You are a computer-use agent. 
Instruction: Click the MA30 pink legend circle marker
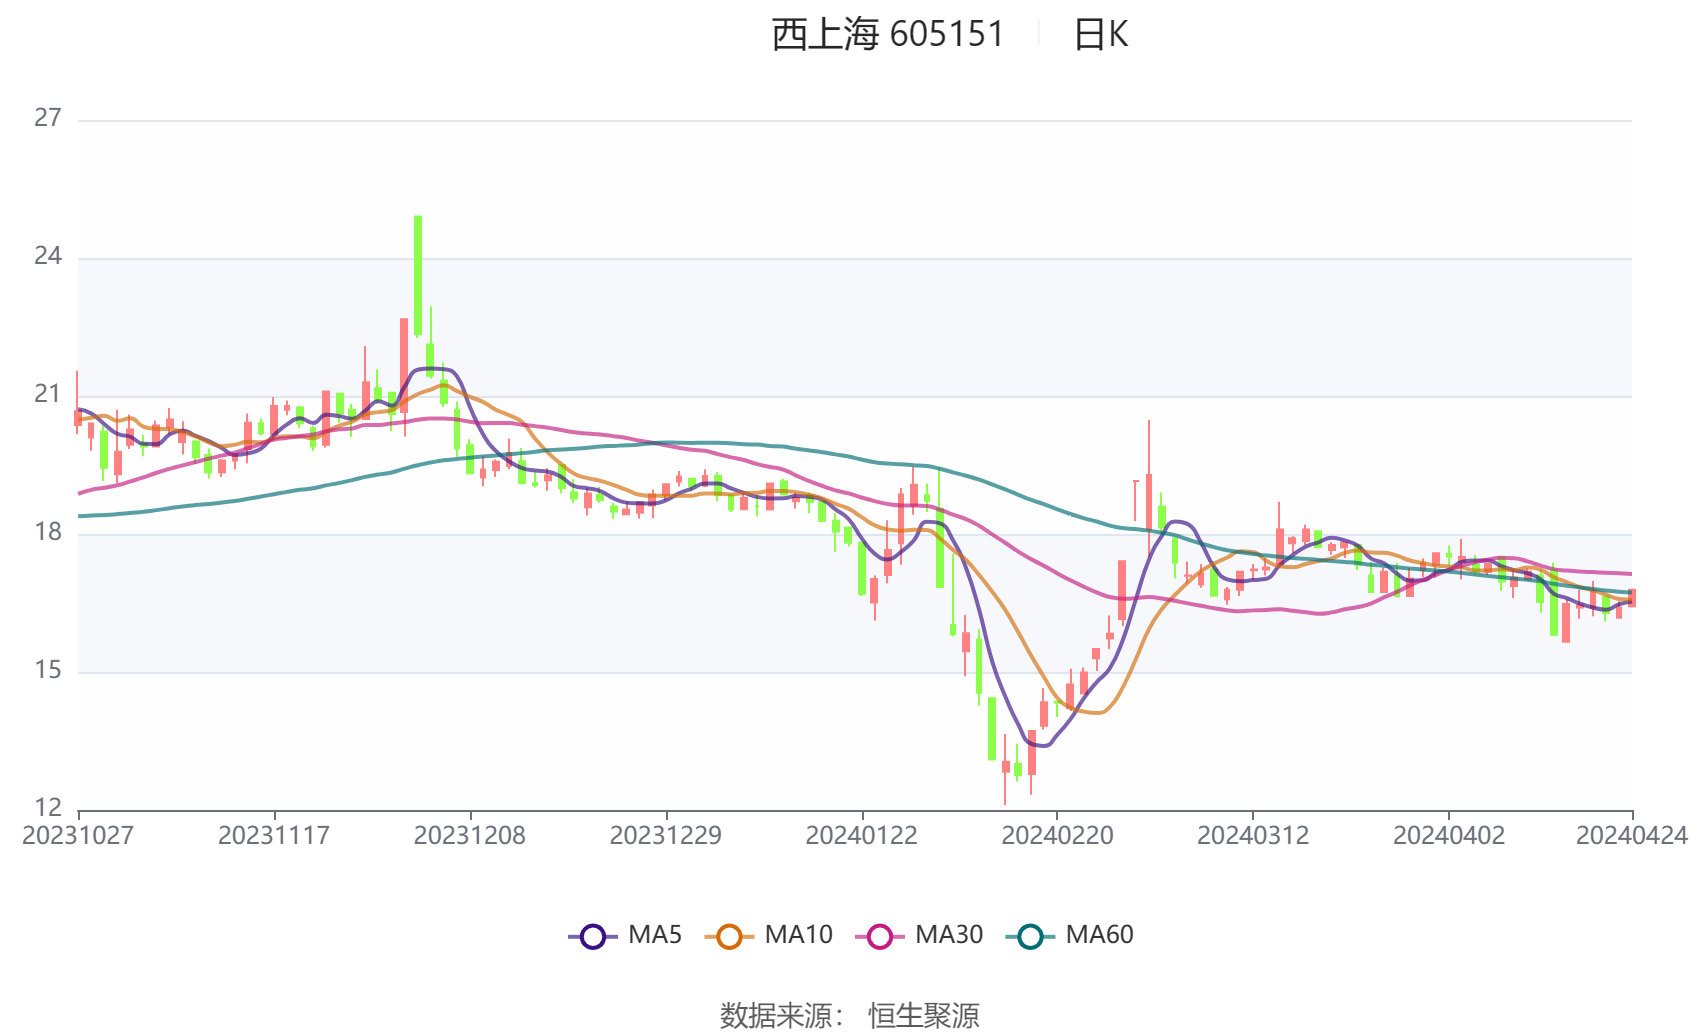click(880, 936)
